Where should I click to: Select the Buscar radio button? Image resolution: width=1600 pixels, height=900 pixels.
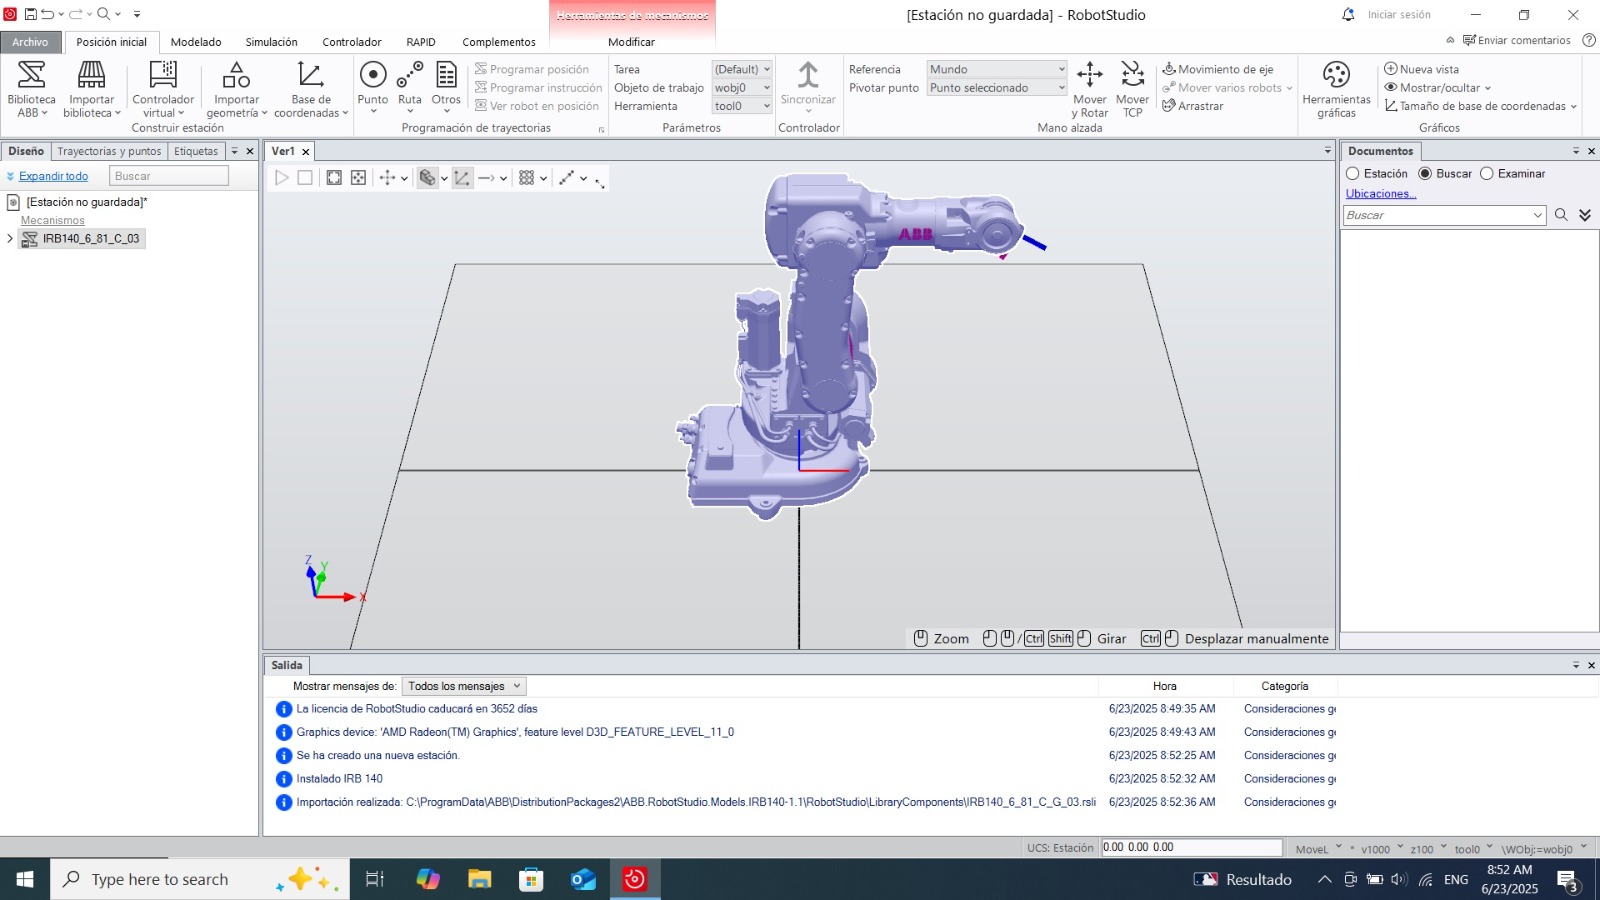coord(1425,174)
